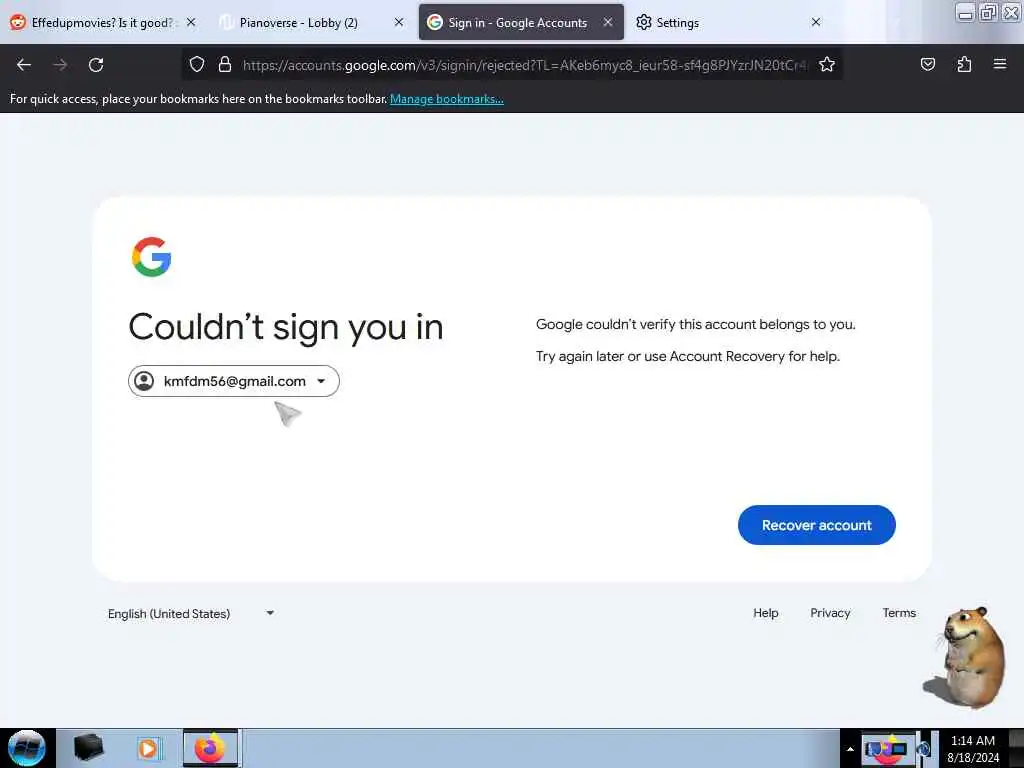Open the extensions puzzle icon
Viewport: 1024px width, 768px height.
pyautogui.click(x=964, y=65)
